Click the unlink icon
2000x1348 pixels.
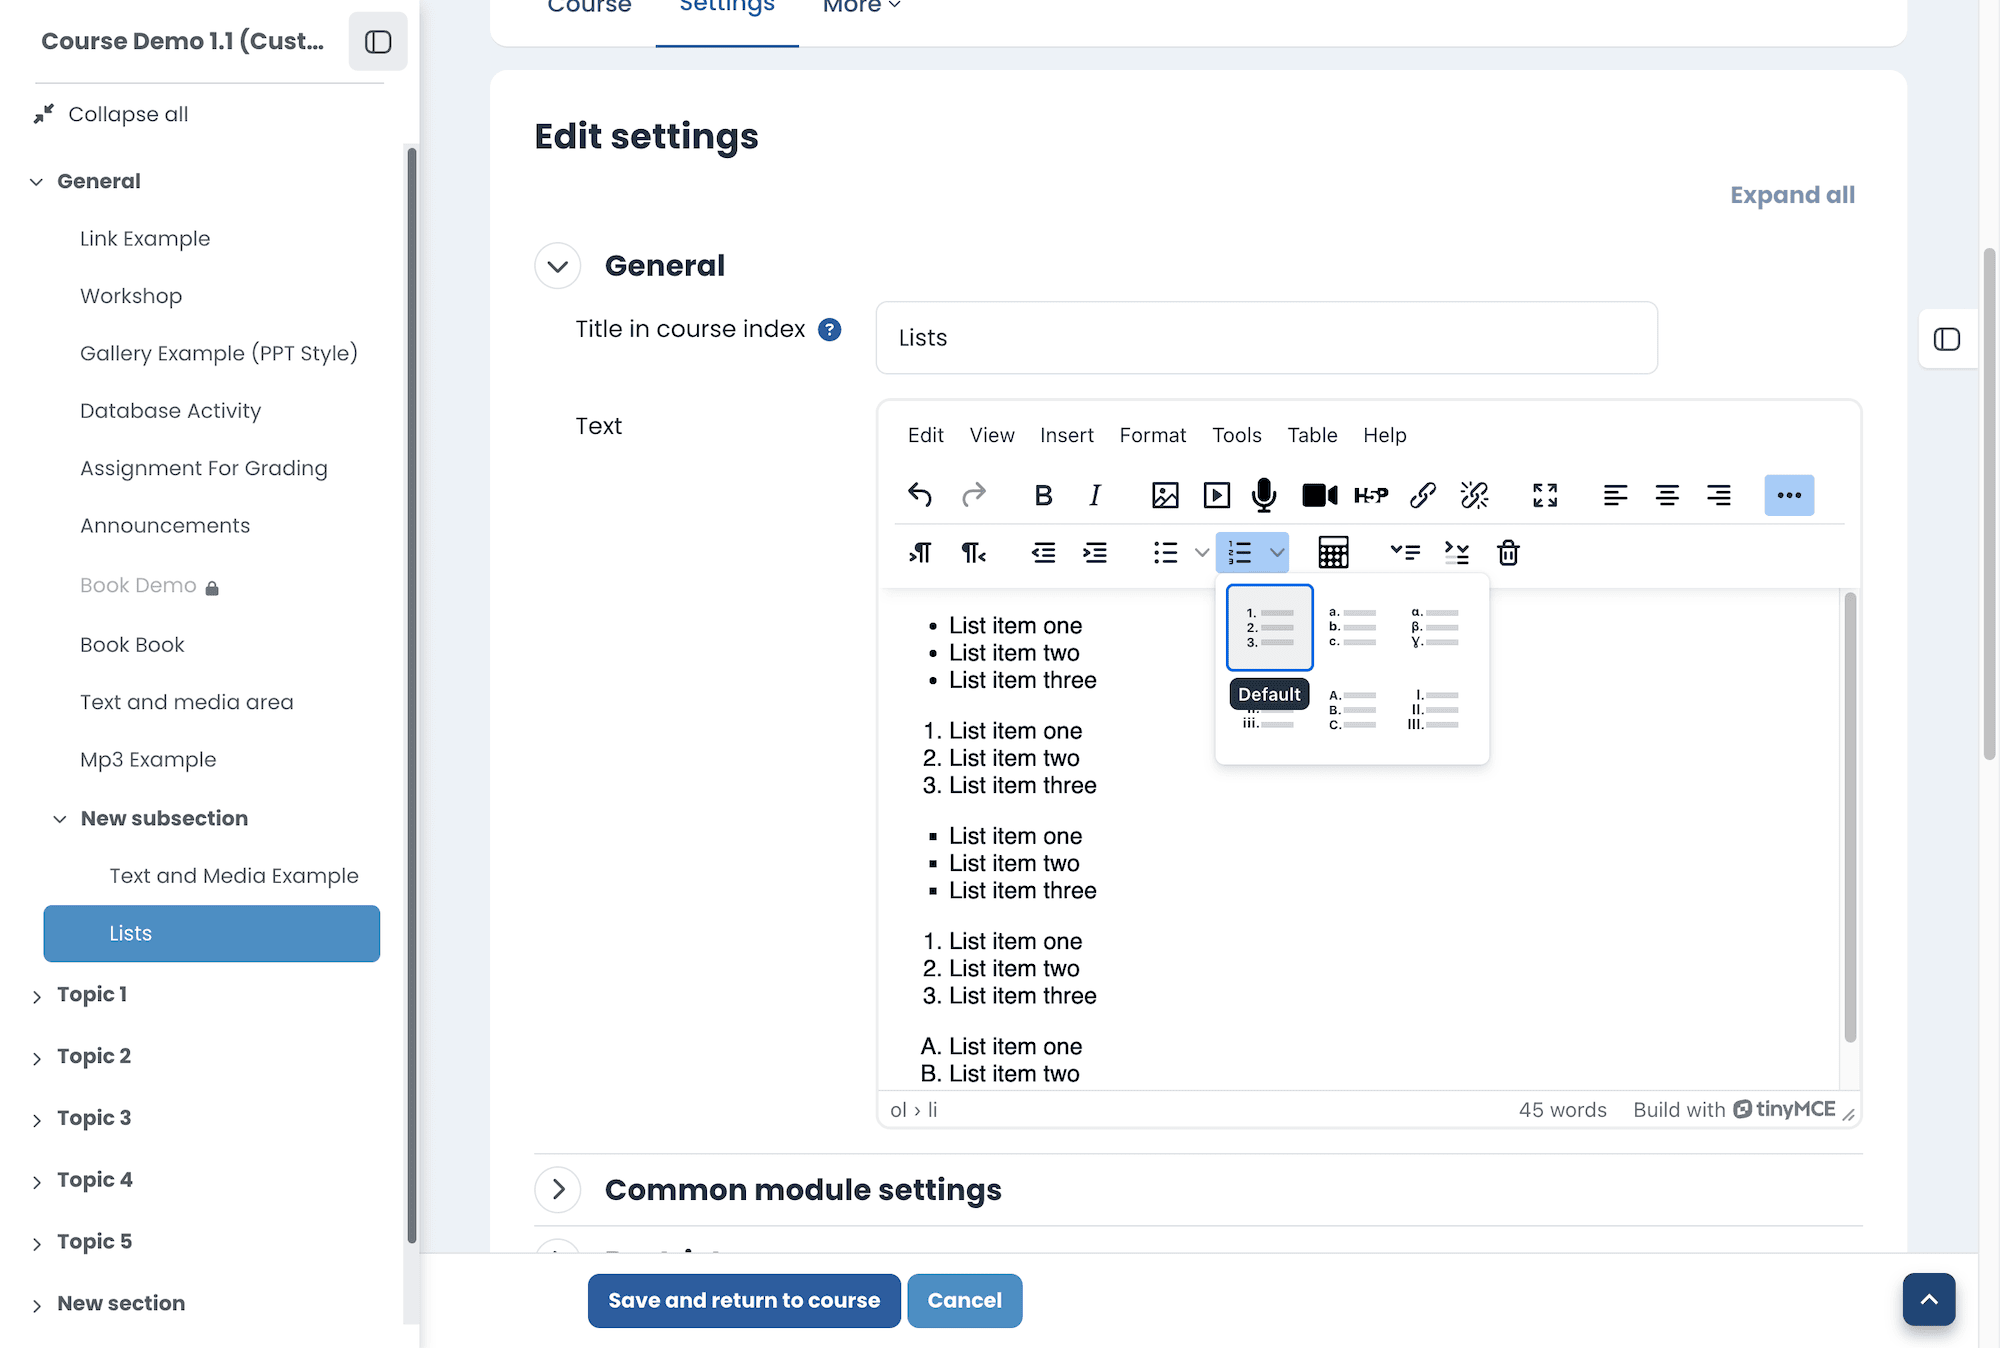pyautogui.click(x=1475, y=495)
